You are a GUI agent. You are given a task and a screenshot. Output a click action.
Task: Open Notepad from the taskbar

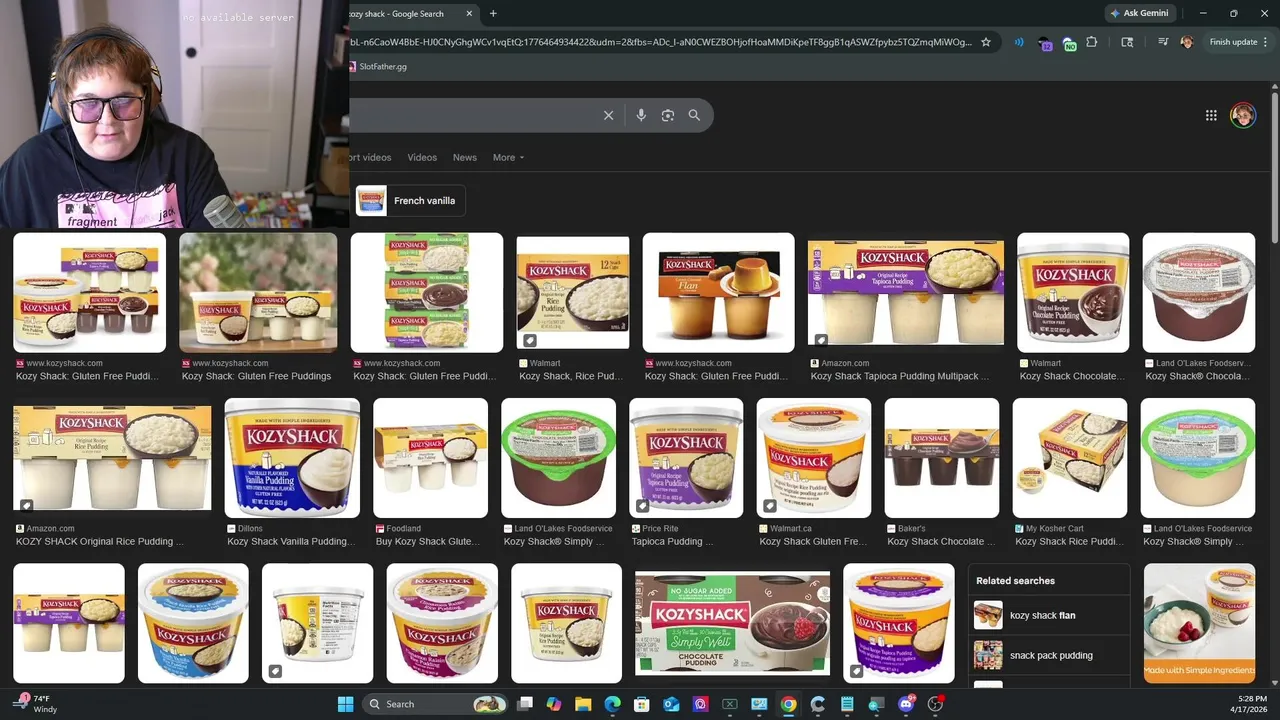point(847,704)
